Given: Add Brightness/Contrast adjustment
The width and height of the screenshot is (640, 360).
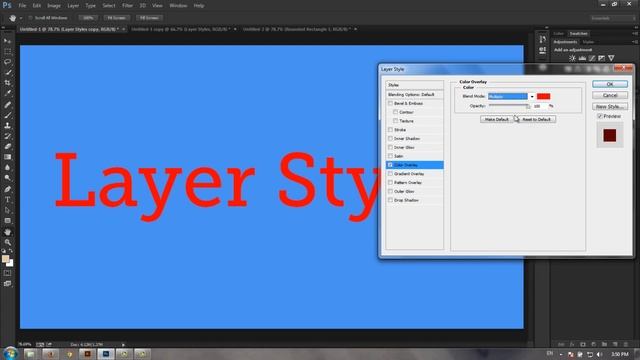Looking at the screenshot, I should [573, 58].
